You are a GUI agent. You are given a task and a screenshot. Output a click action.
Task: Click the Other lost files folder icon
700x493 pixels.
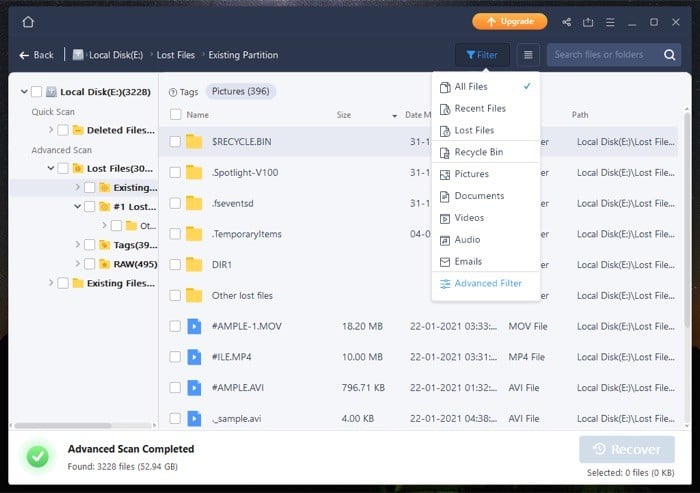point(194,296)
